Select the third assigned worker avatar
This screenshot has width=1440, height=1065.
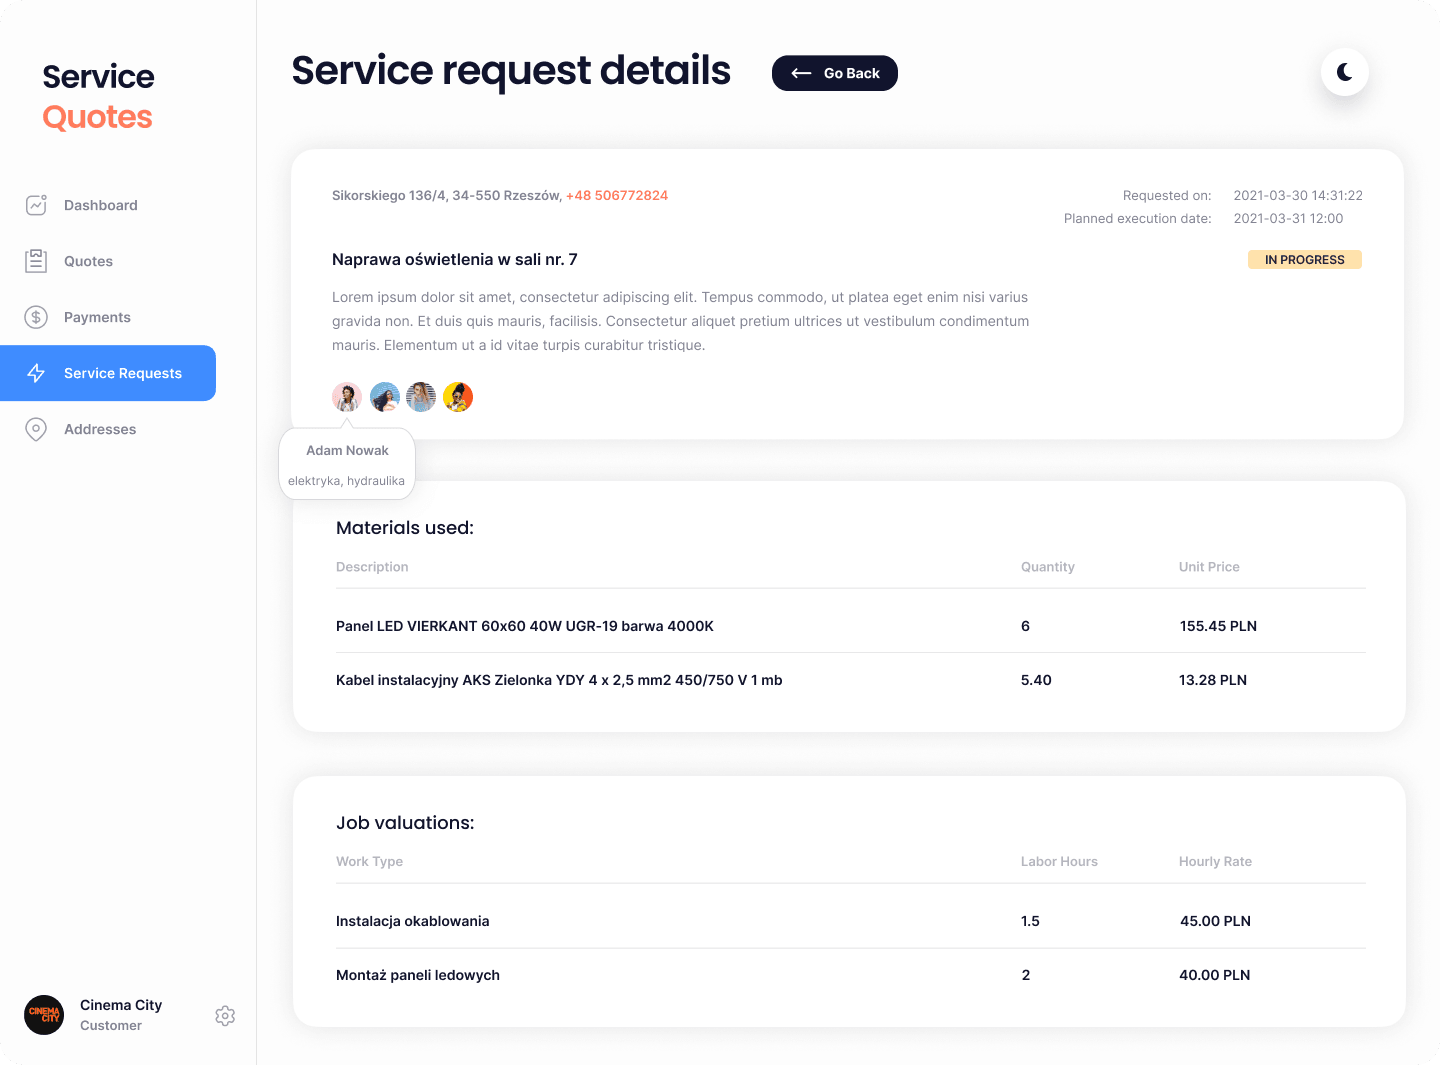click(x=421, y=397)
